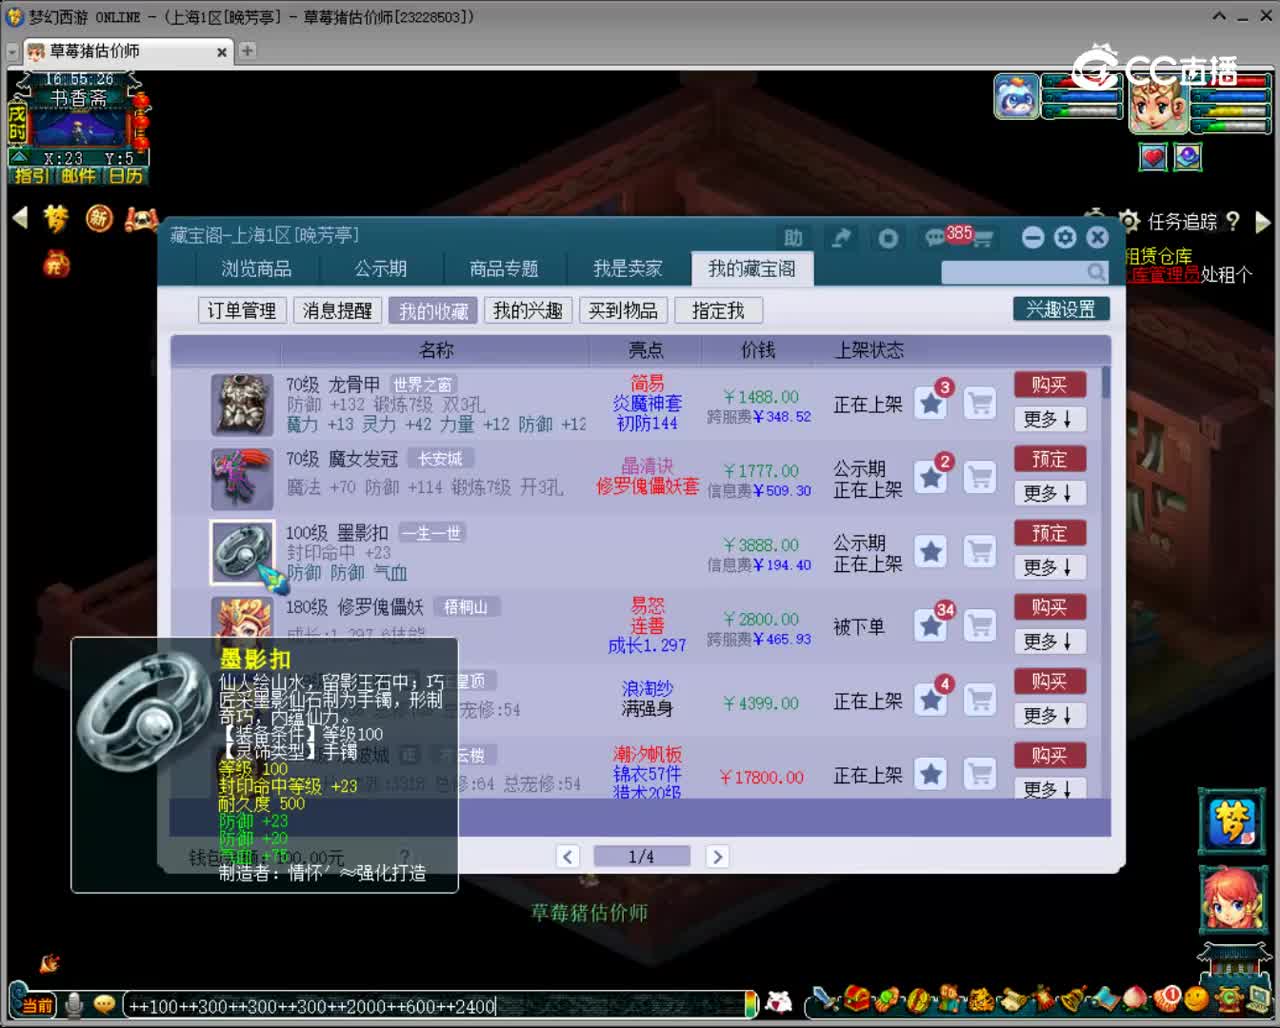Reserve the 70级 魔女发冠 with 预定
The image size is (1280, 1028).
pyautogui.click(x=1048, y=459)
